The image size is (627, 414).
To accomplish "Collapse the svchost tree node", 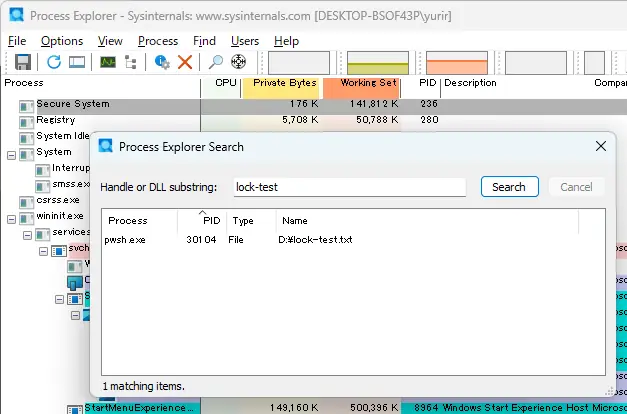I will click(x=44, y=251).
